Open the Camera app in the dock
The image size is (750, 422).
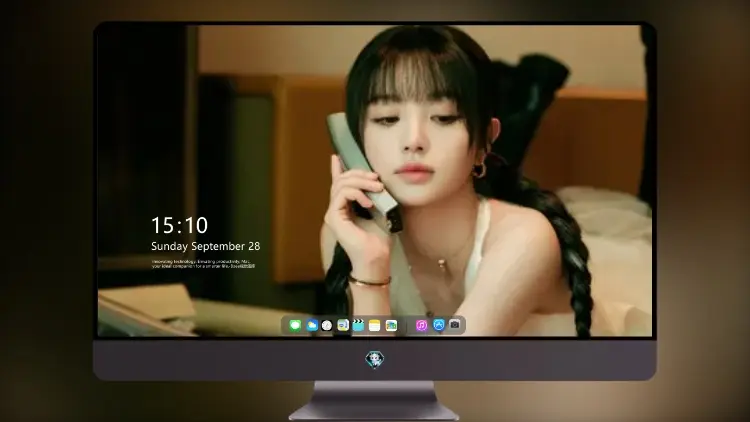(x=455, y=325)
